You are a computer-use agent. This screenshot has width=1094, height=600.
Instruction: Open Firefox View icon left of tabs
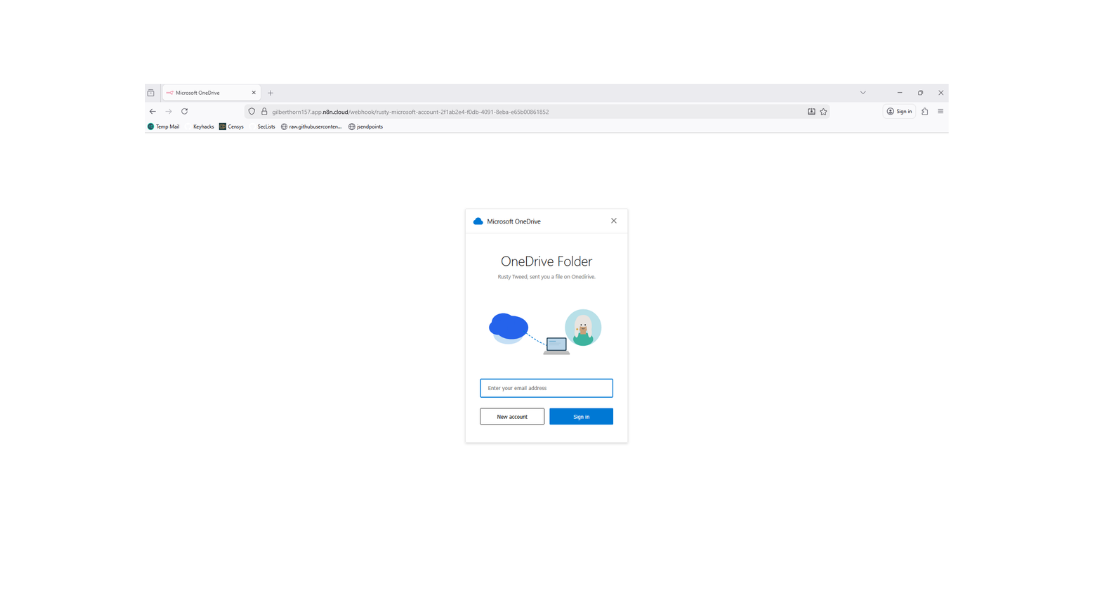click(x=151, y=93)
